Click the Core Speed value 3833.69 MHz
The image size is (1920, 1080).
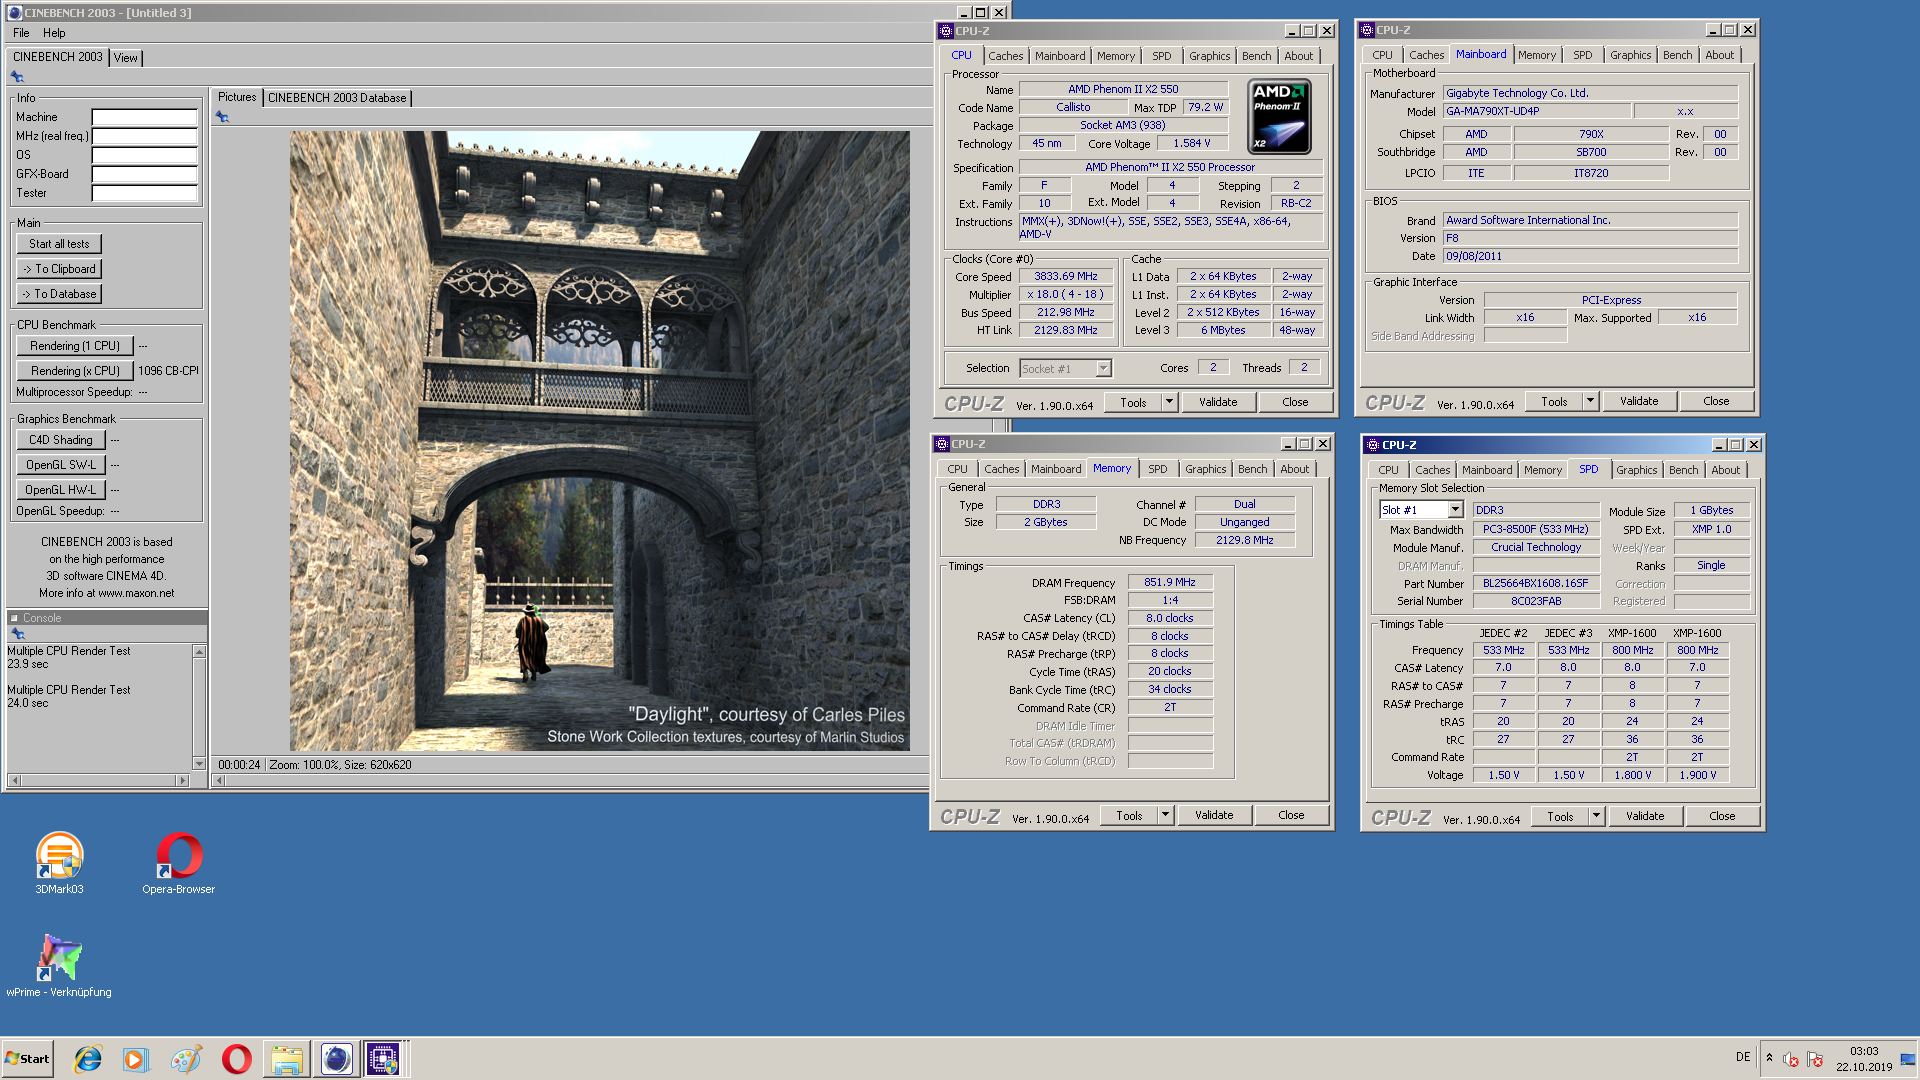point(1066,276)
